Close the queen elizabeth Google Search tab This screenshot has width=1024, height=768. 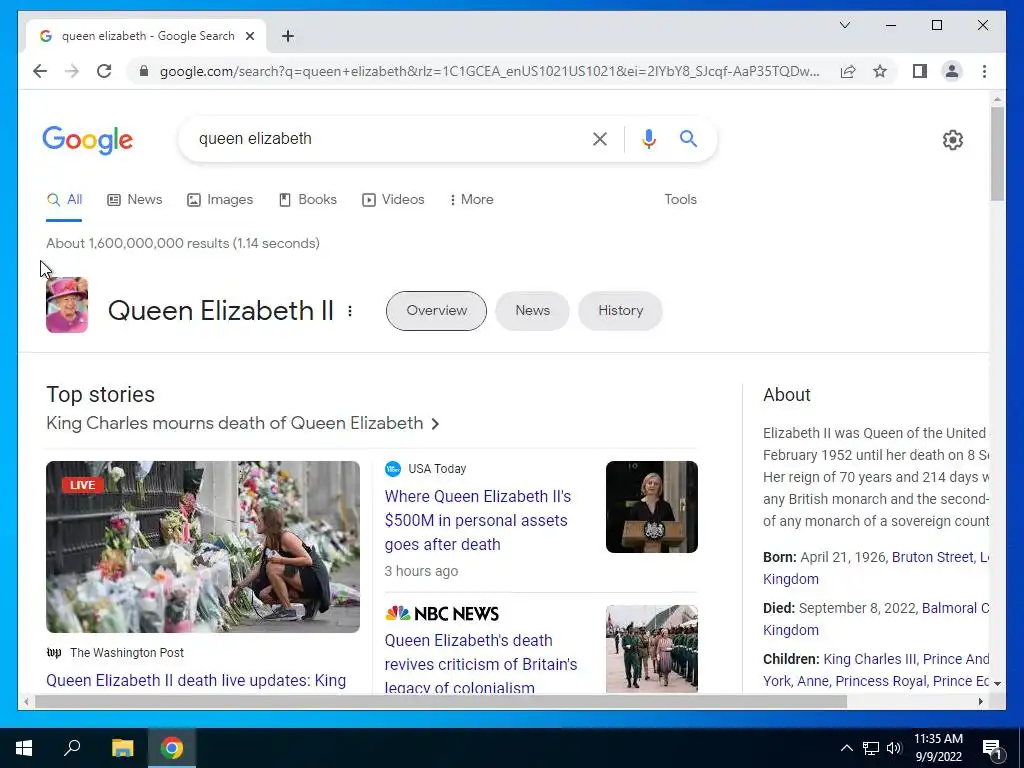point(249,36)
